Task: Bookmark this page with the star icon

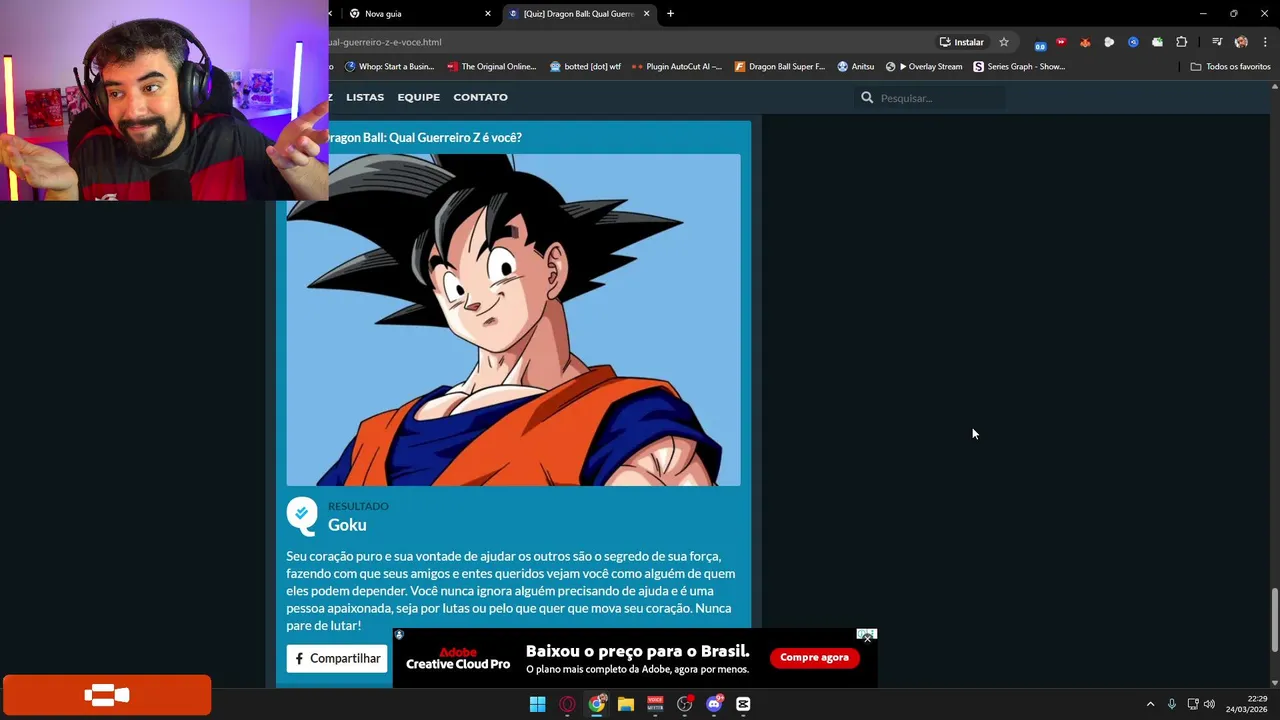Action: (1004, 42)
